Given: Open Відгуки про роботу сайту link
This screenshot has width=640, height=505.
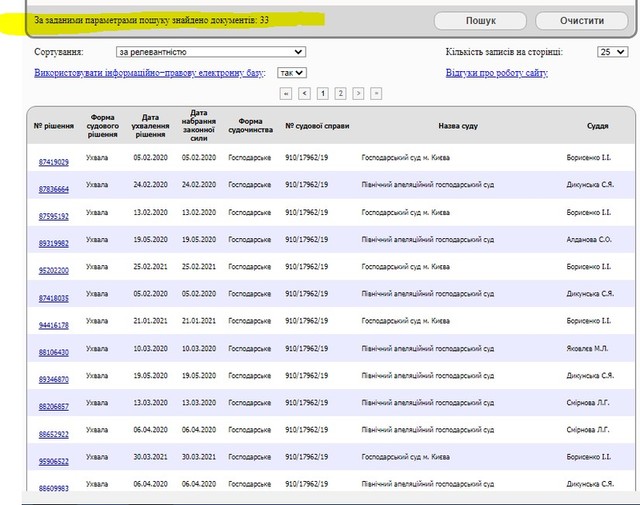Looking at the screenshot, I should point(497,73).
